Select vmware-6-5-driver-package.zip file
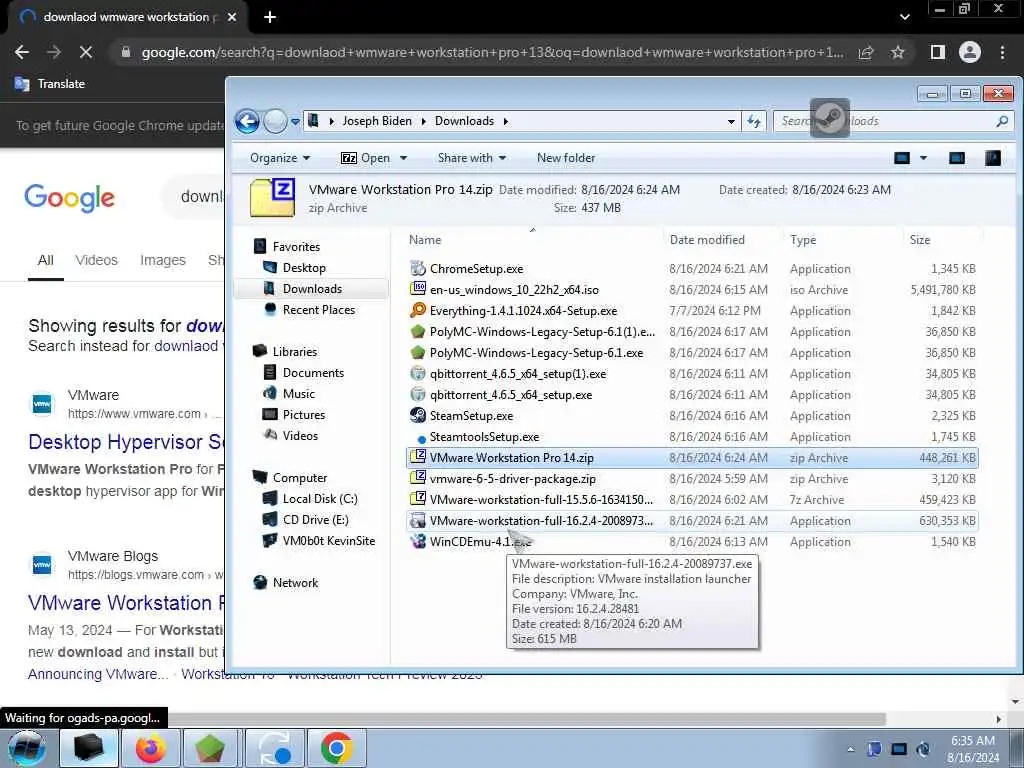 [513, 479]
